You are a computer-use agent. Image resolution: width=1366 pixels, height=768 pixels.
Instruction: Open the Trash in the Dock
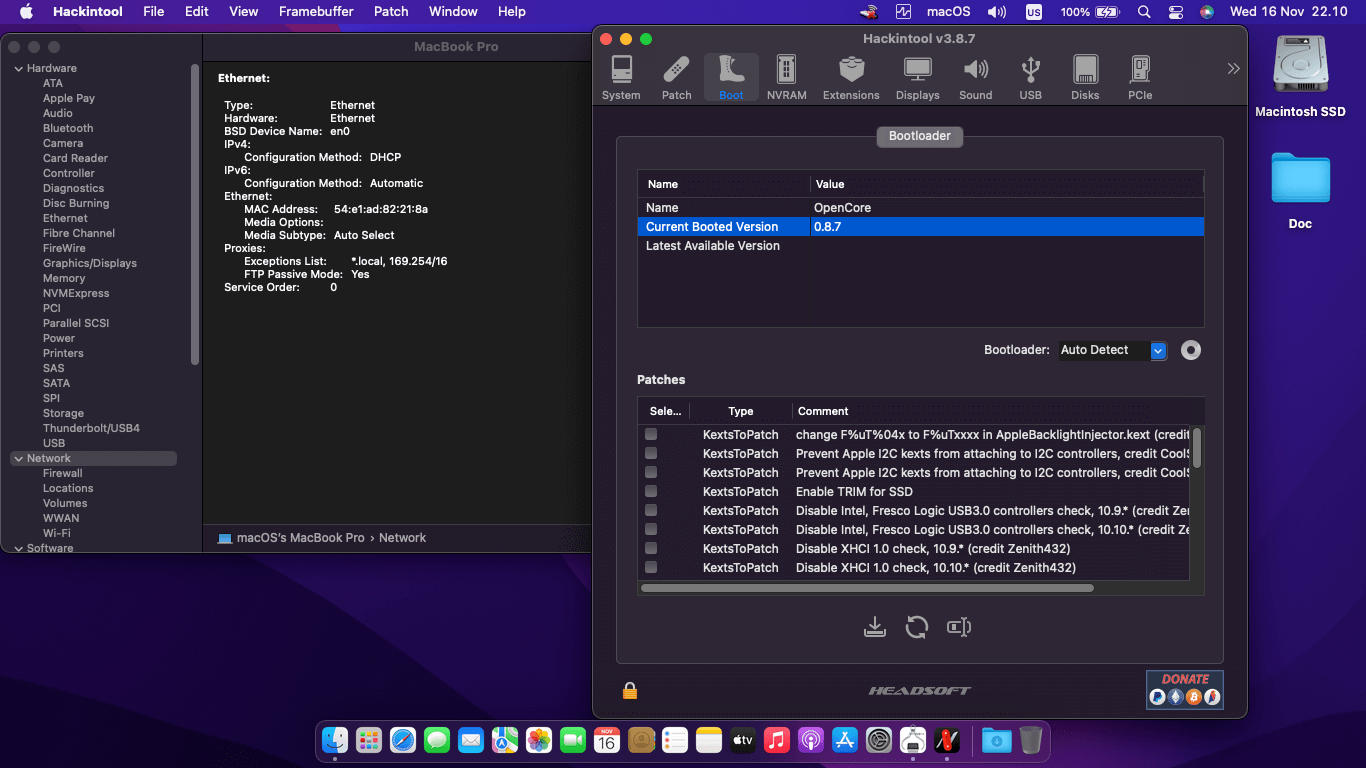[x=1031, y=740]
